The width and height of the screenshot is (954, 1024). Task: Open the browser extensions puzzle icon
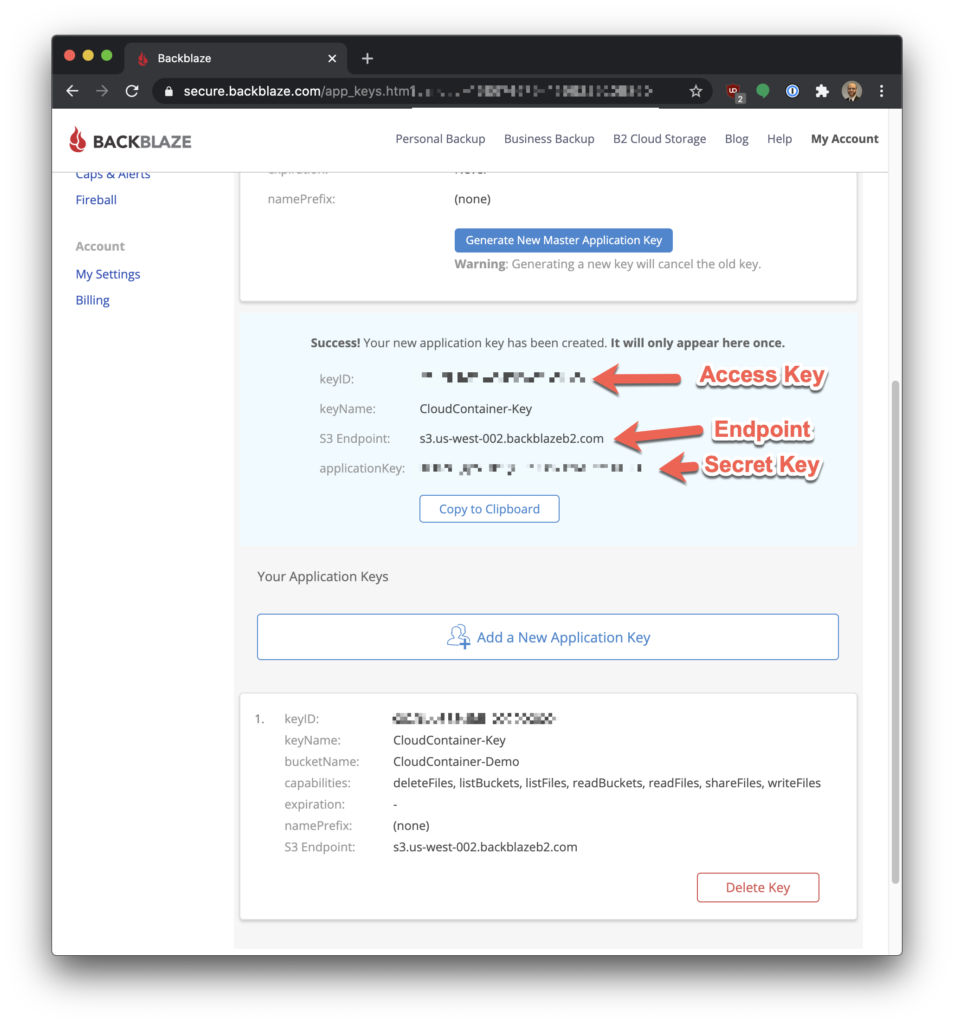tap(822, 91)
